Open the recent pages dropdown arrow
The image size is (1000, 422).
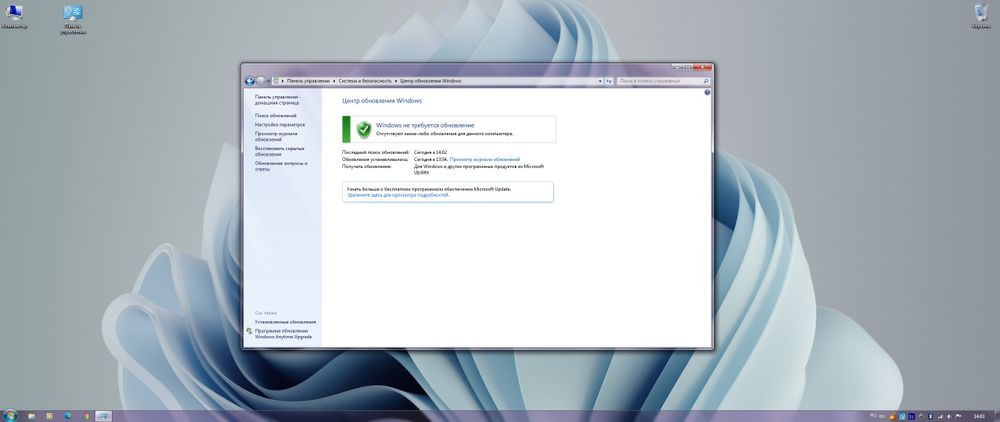268,82
